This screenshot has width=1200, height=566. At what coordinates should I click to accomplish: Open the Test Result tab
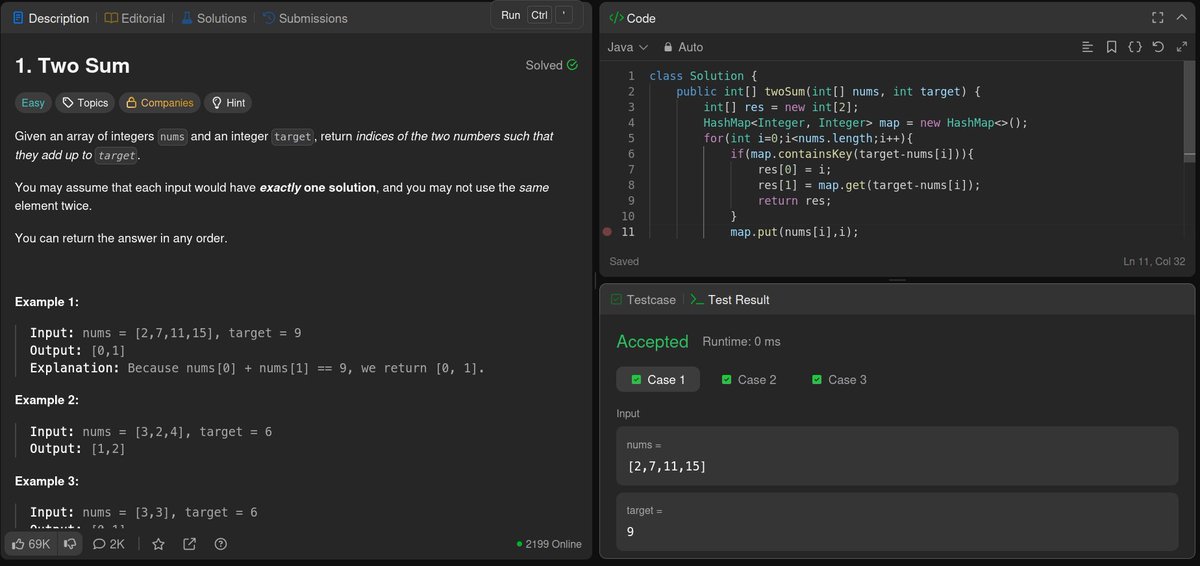click(730, 300)
